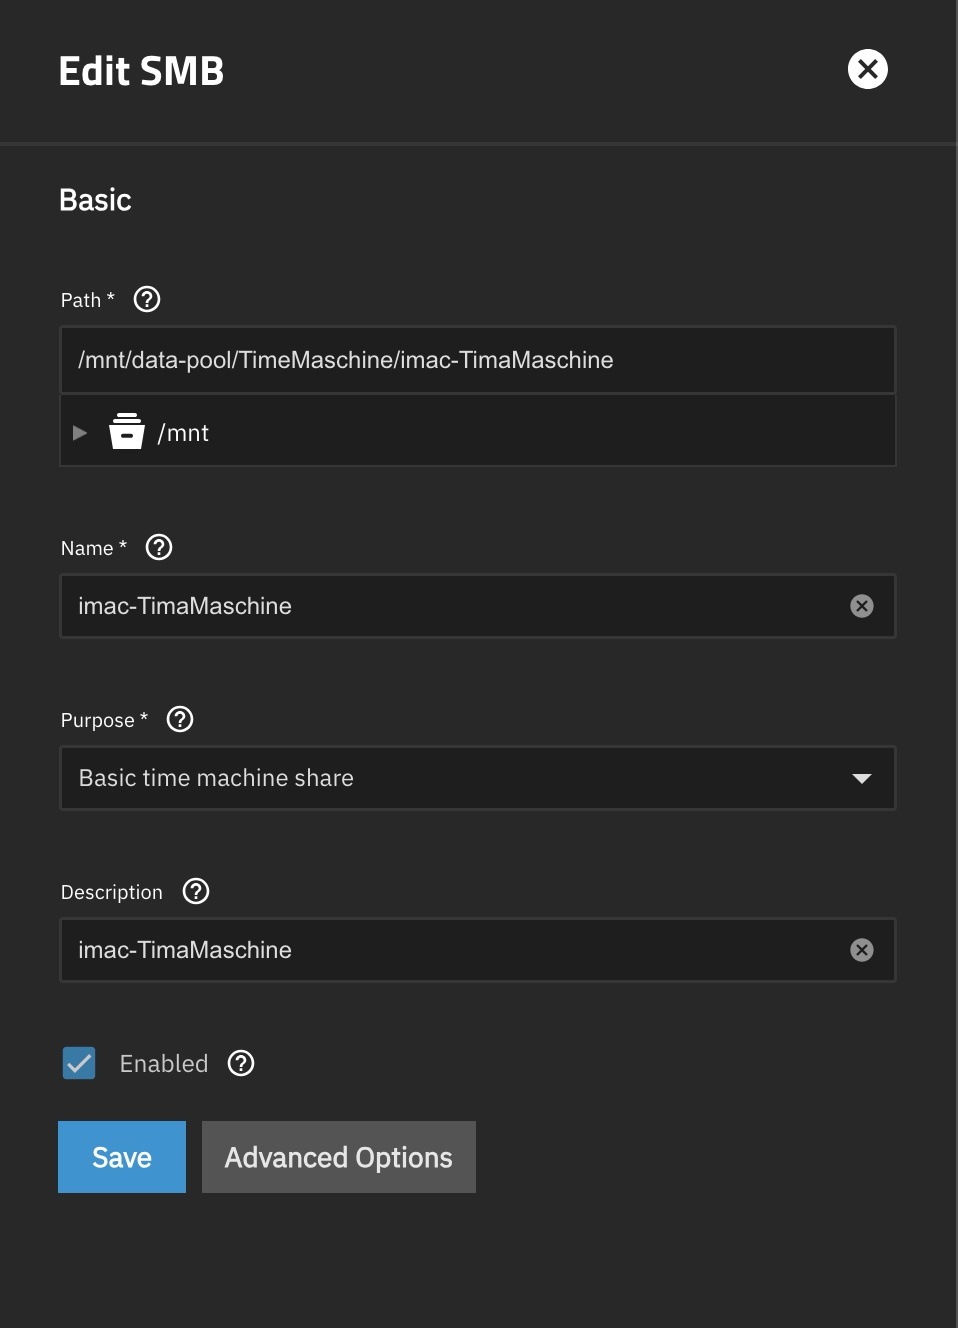Click into the Path input field

(478, 360)
